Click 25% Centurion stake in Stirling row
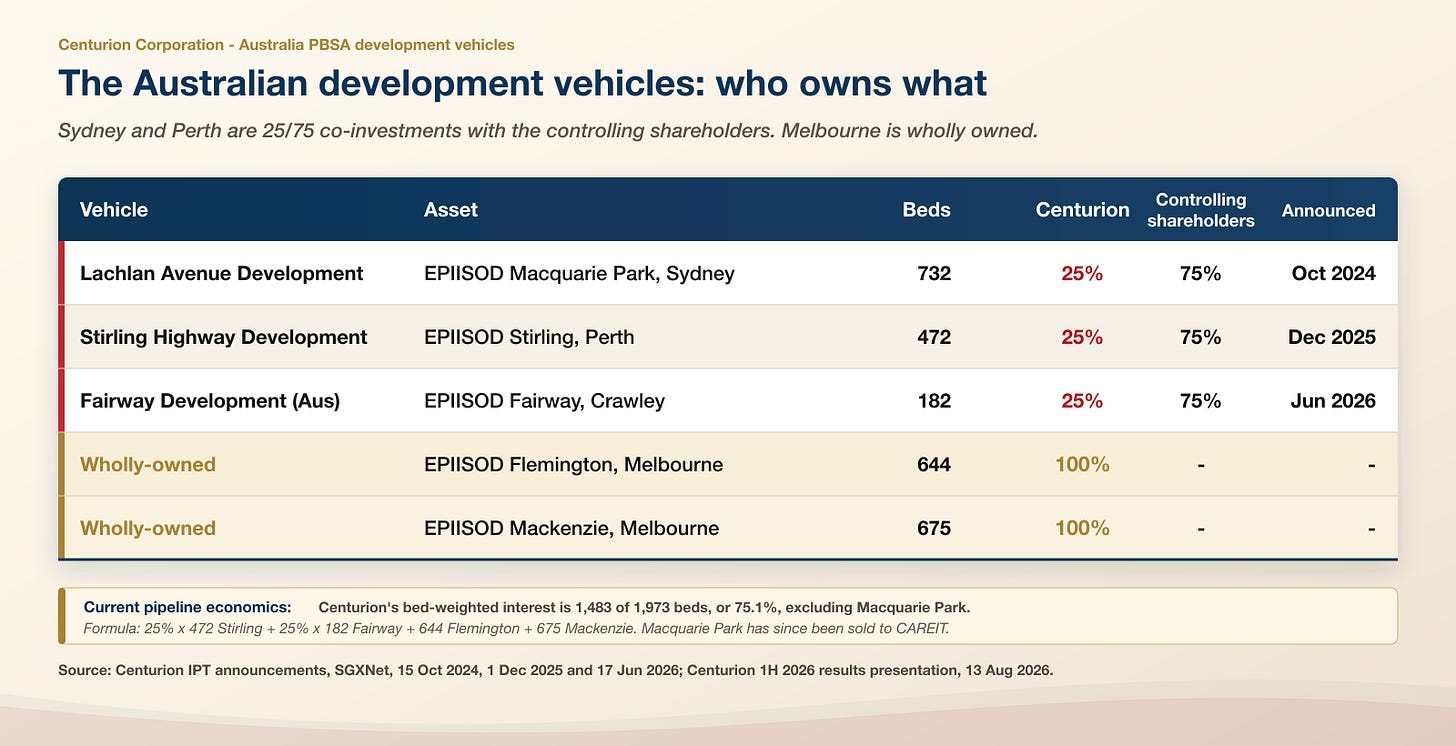The height and width of the screenshot is (746, 1456). coord(1082,337)
